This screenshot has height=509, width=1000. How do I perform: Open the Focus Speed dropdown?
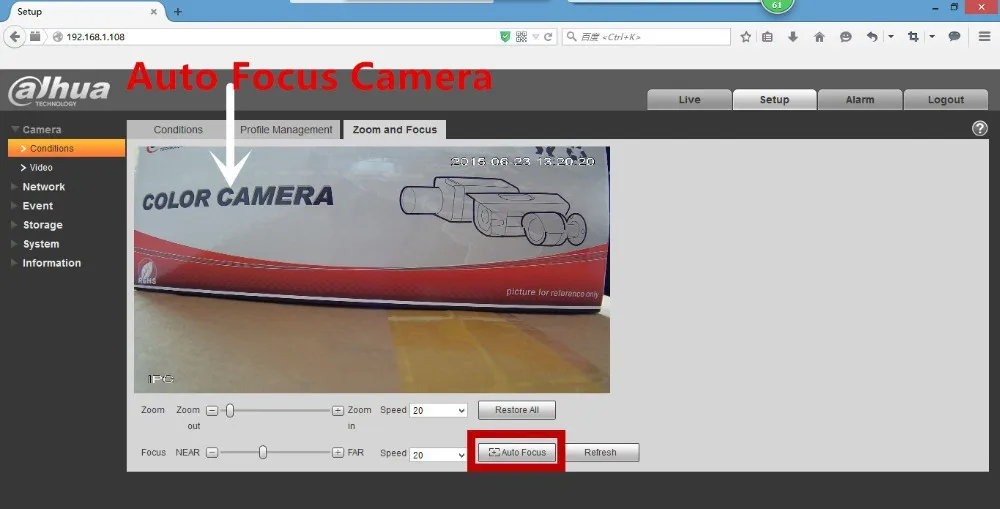pyautogui.click(x=438, y=455)
